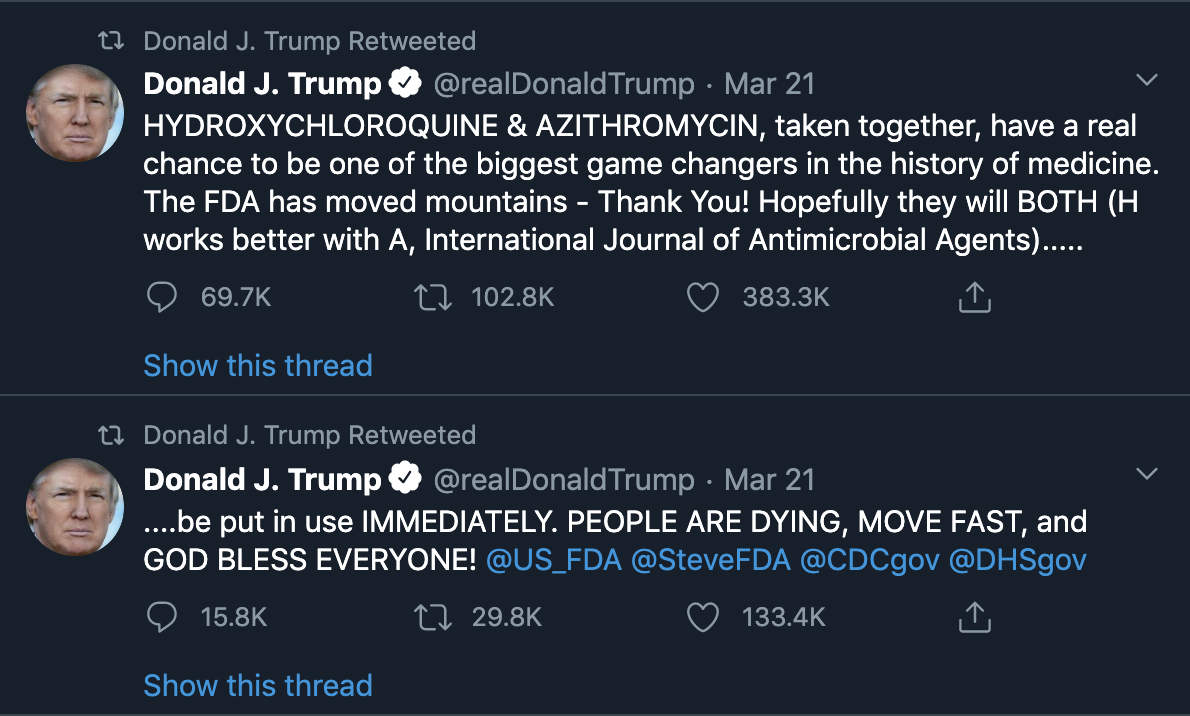Share the hydroxychloroquine tweet
The height and width of the screenshot is (716, 1190).
[x=974, y=297]
